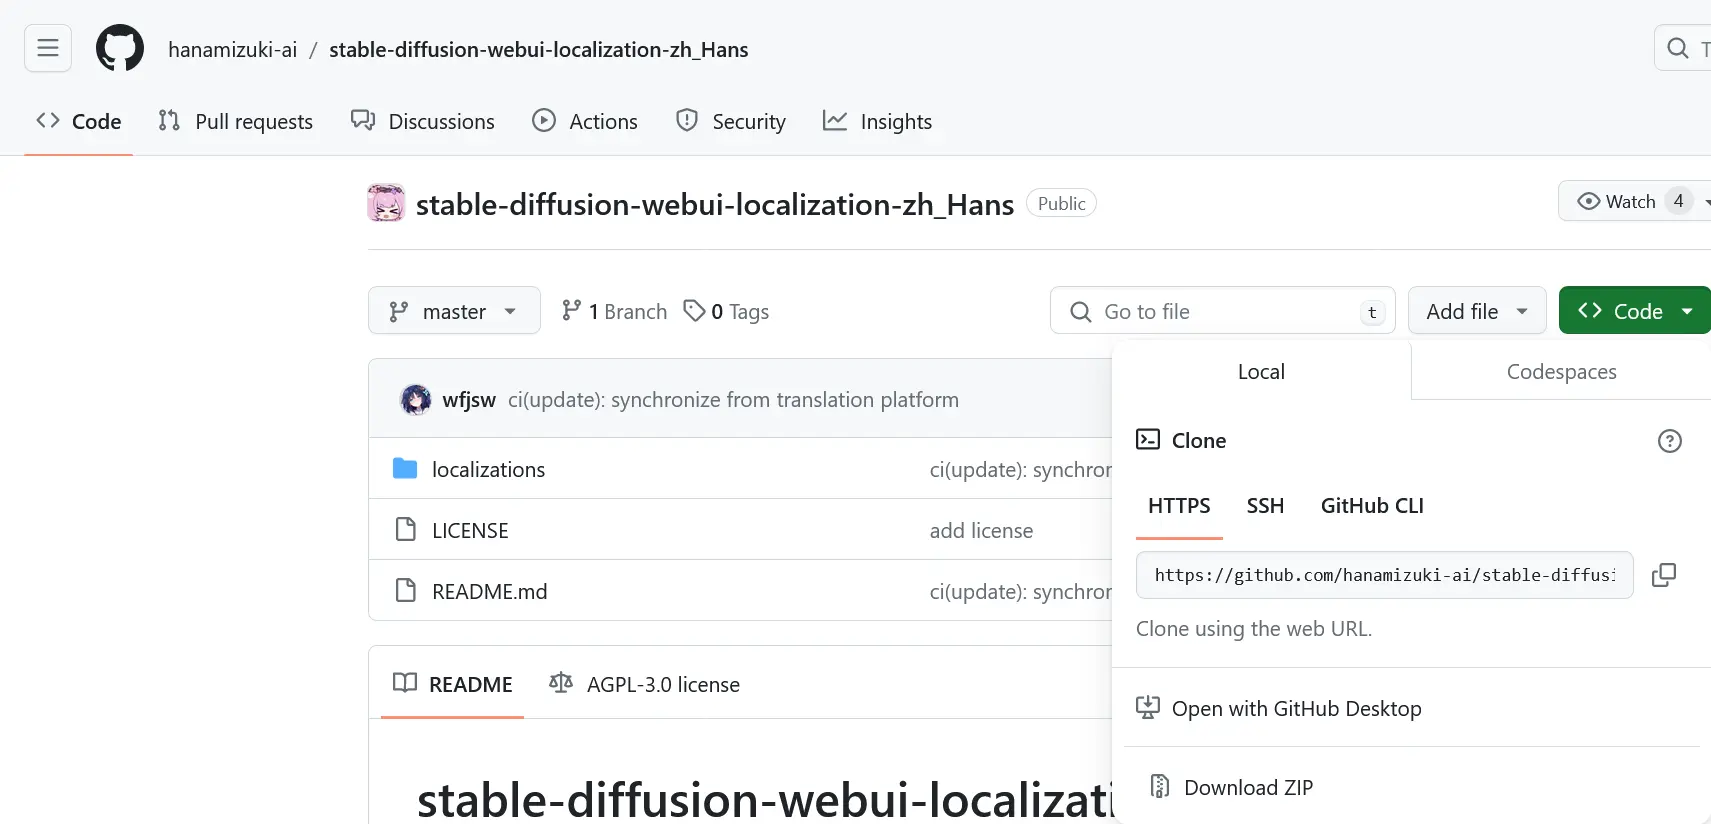The width and height of the screenshot is (1711, 824).
Task: Click the README.md file icon
Action: tap(405, 590)
